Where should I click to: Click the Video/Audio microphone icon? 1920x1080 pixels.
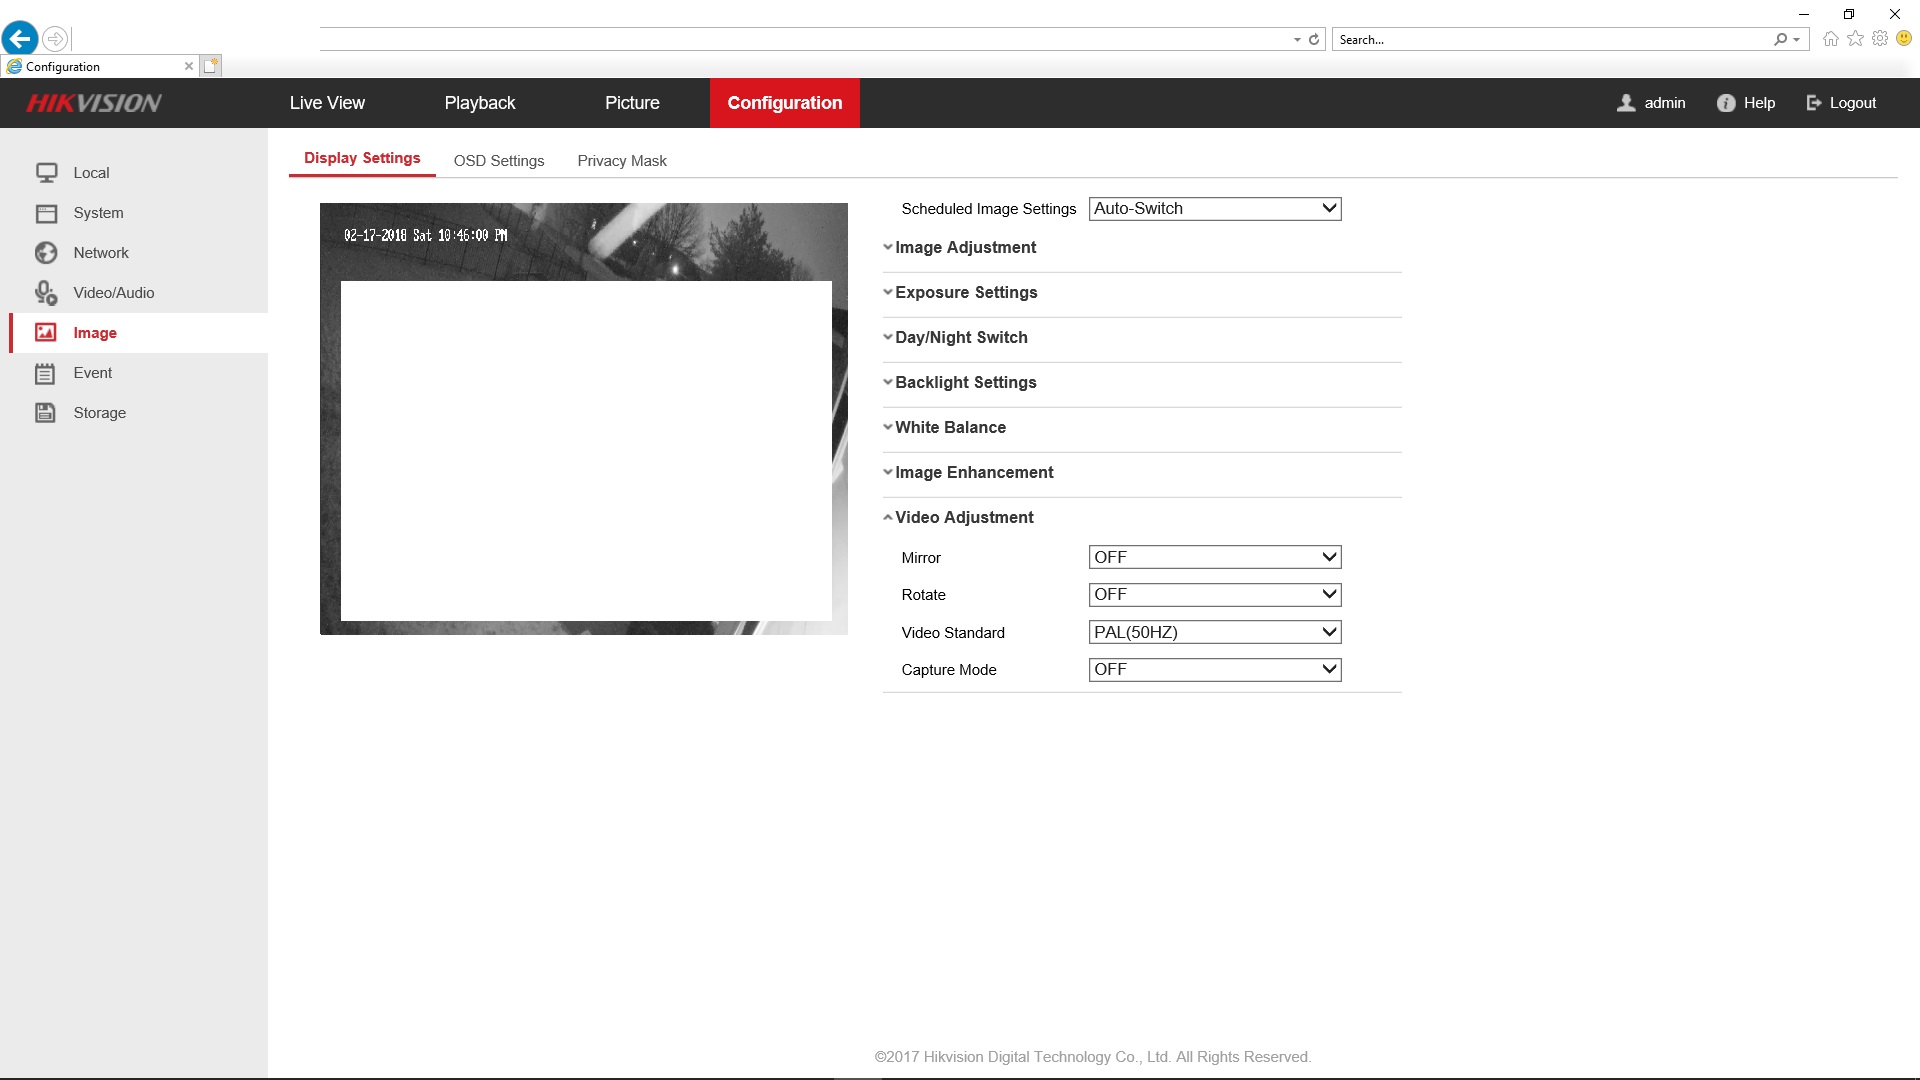[x=46, y=293]
